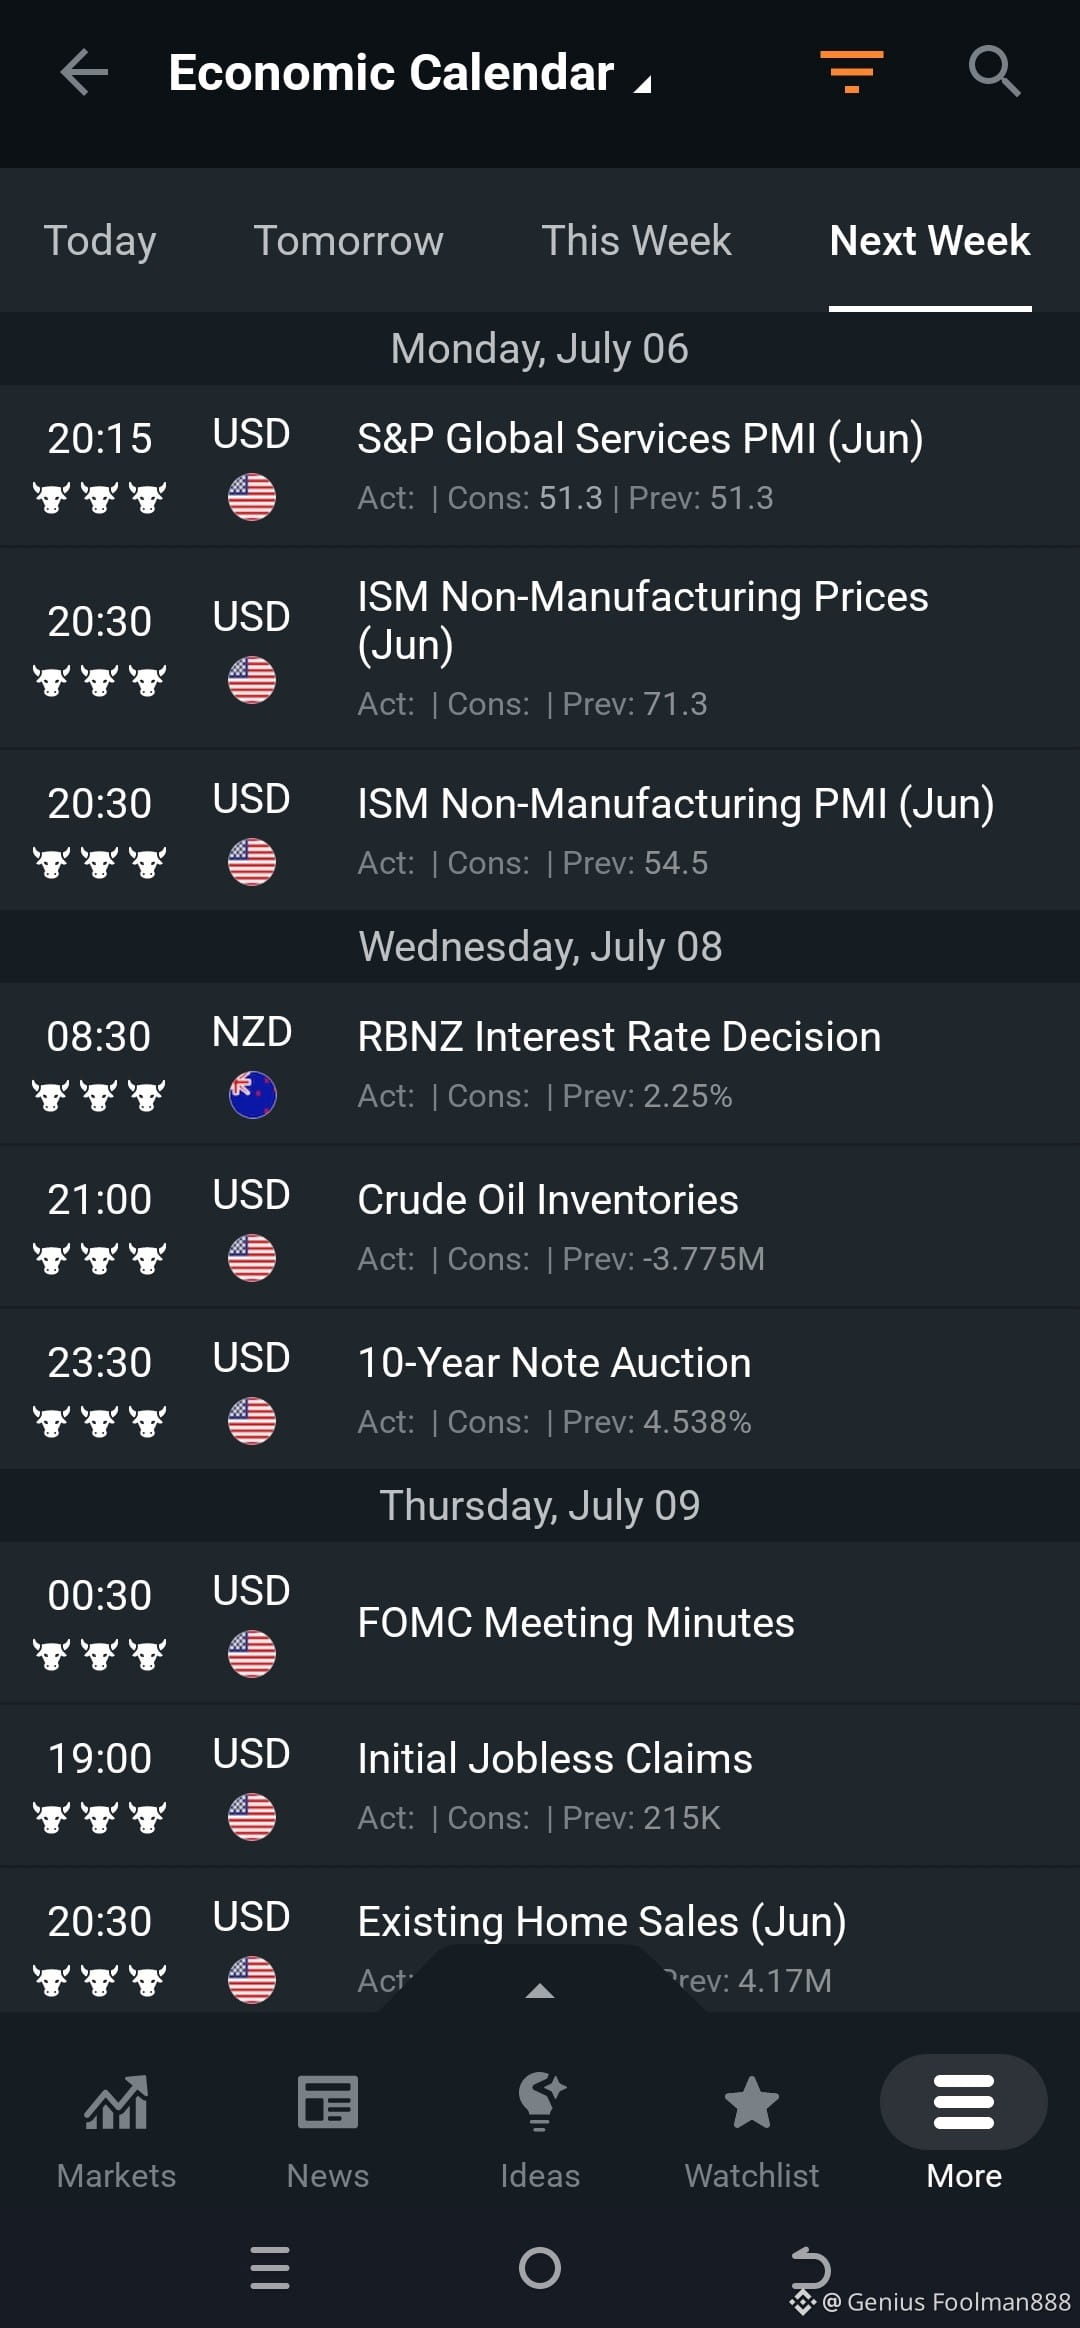Open the Watchlist star icon
The image size is (1080, 2328).
(752, 2102)
